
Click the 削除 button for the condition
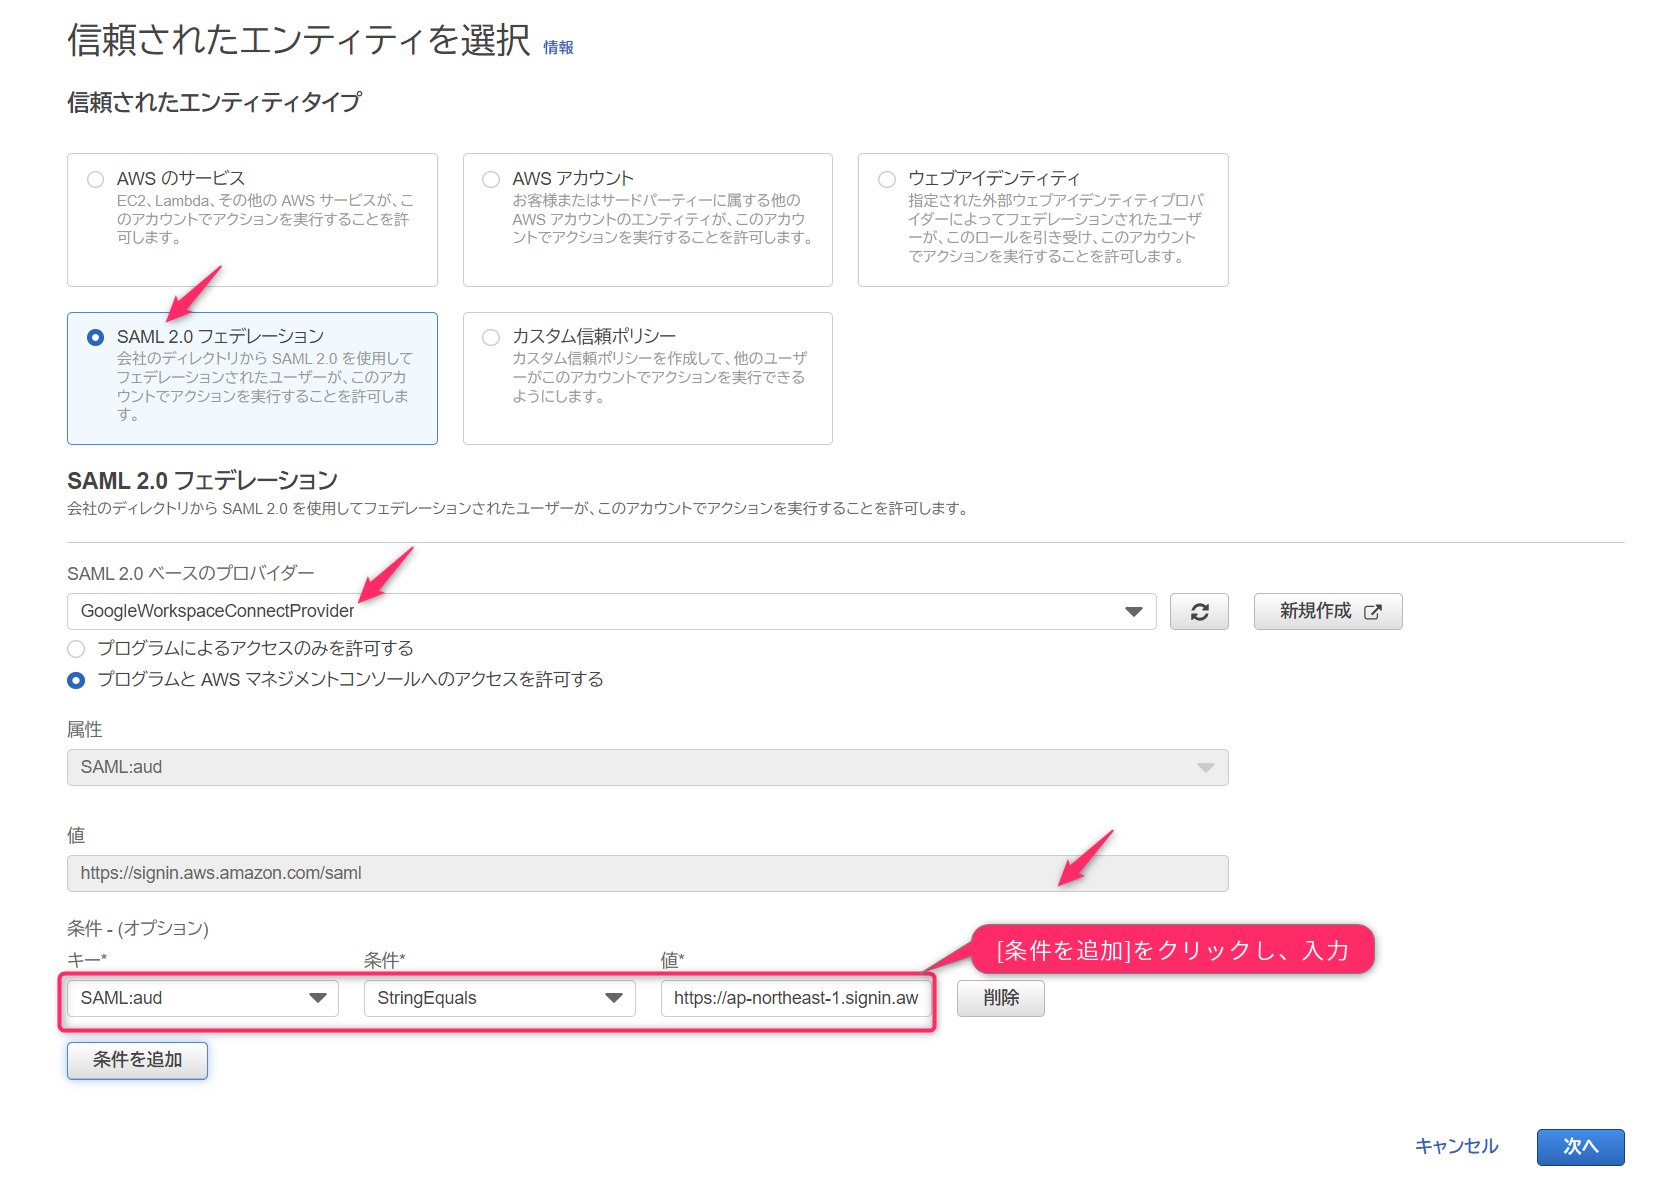1001,998
